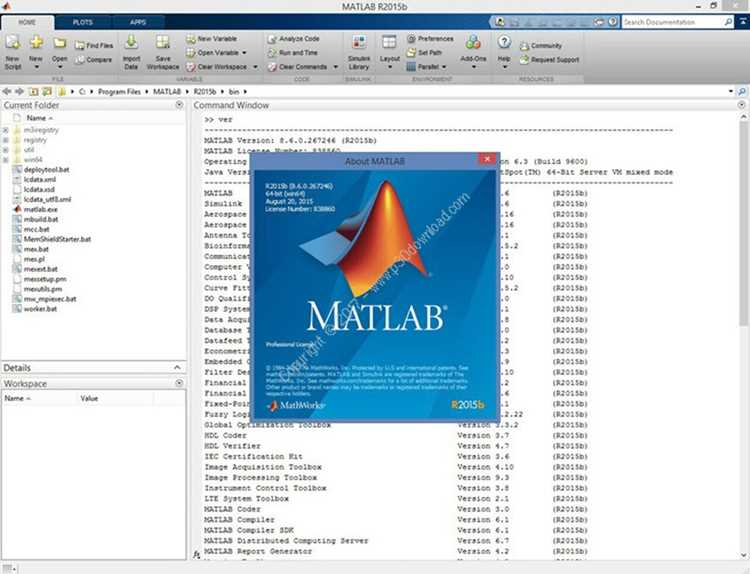Viewport: 750px width, 574px height.
Task: Collapse the Details panel chevron
Action: [x=177, y=367]
